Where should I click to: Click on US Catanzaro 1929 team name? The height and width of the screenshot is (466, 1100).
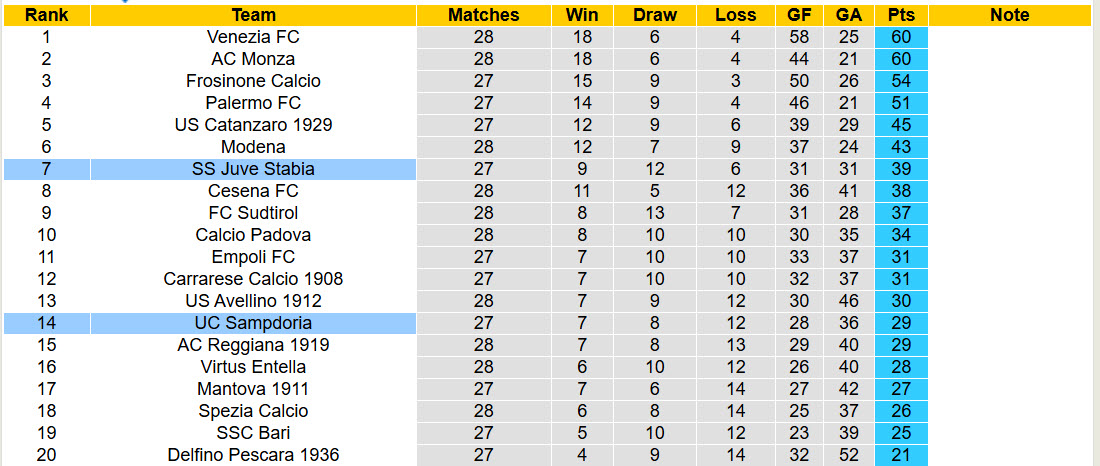[x=253, y=125]
